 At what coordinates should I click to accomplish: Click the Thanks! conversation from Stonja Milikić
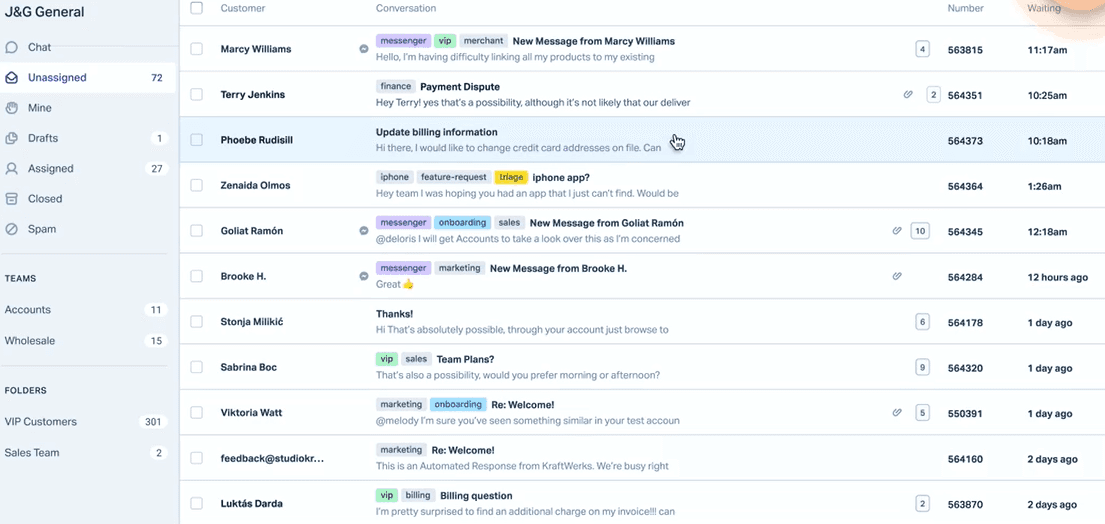[395, 314]
